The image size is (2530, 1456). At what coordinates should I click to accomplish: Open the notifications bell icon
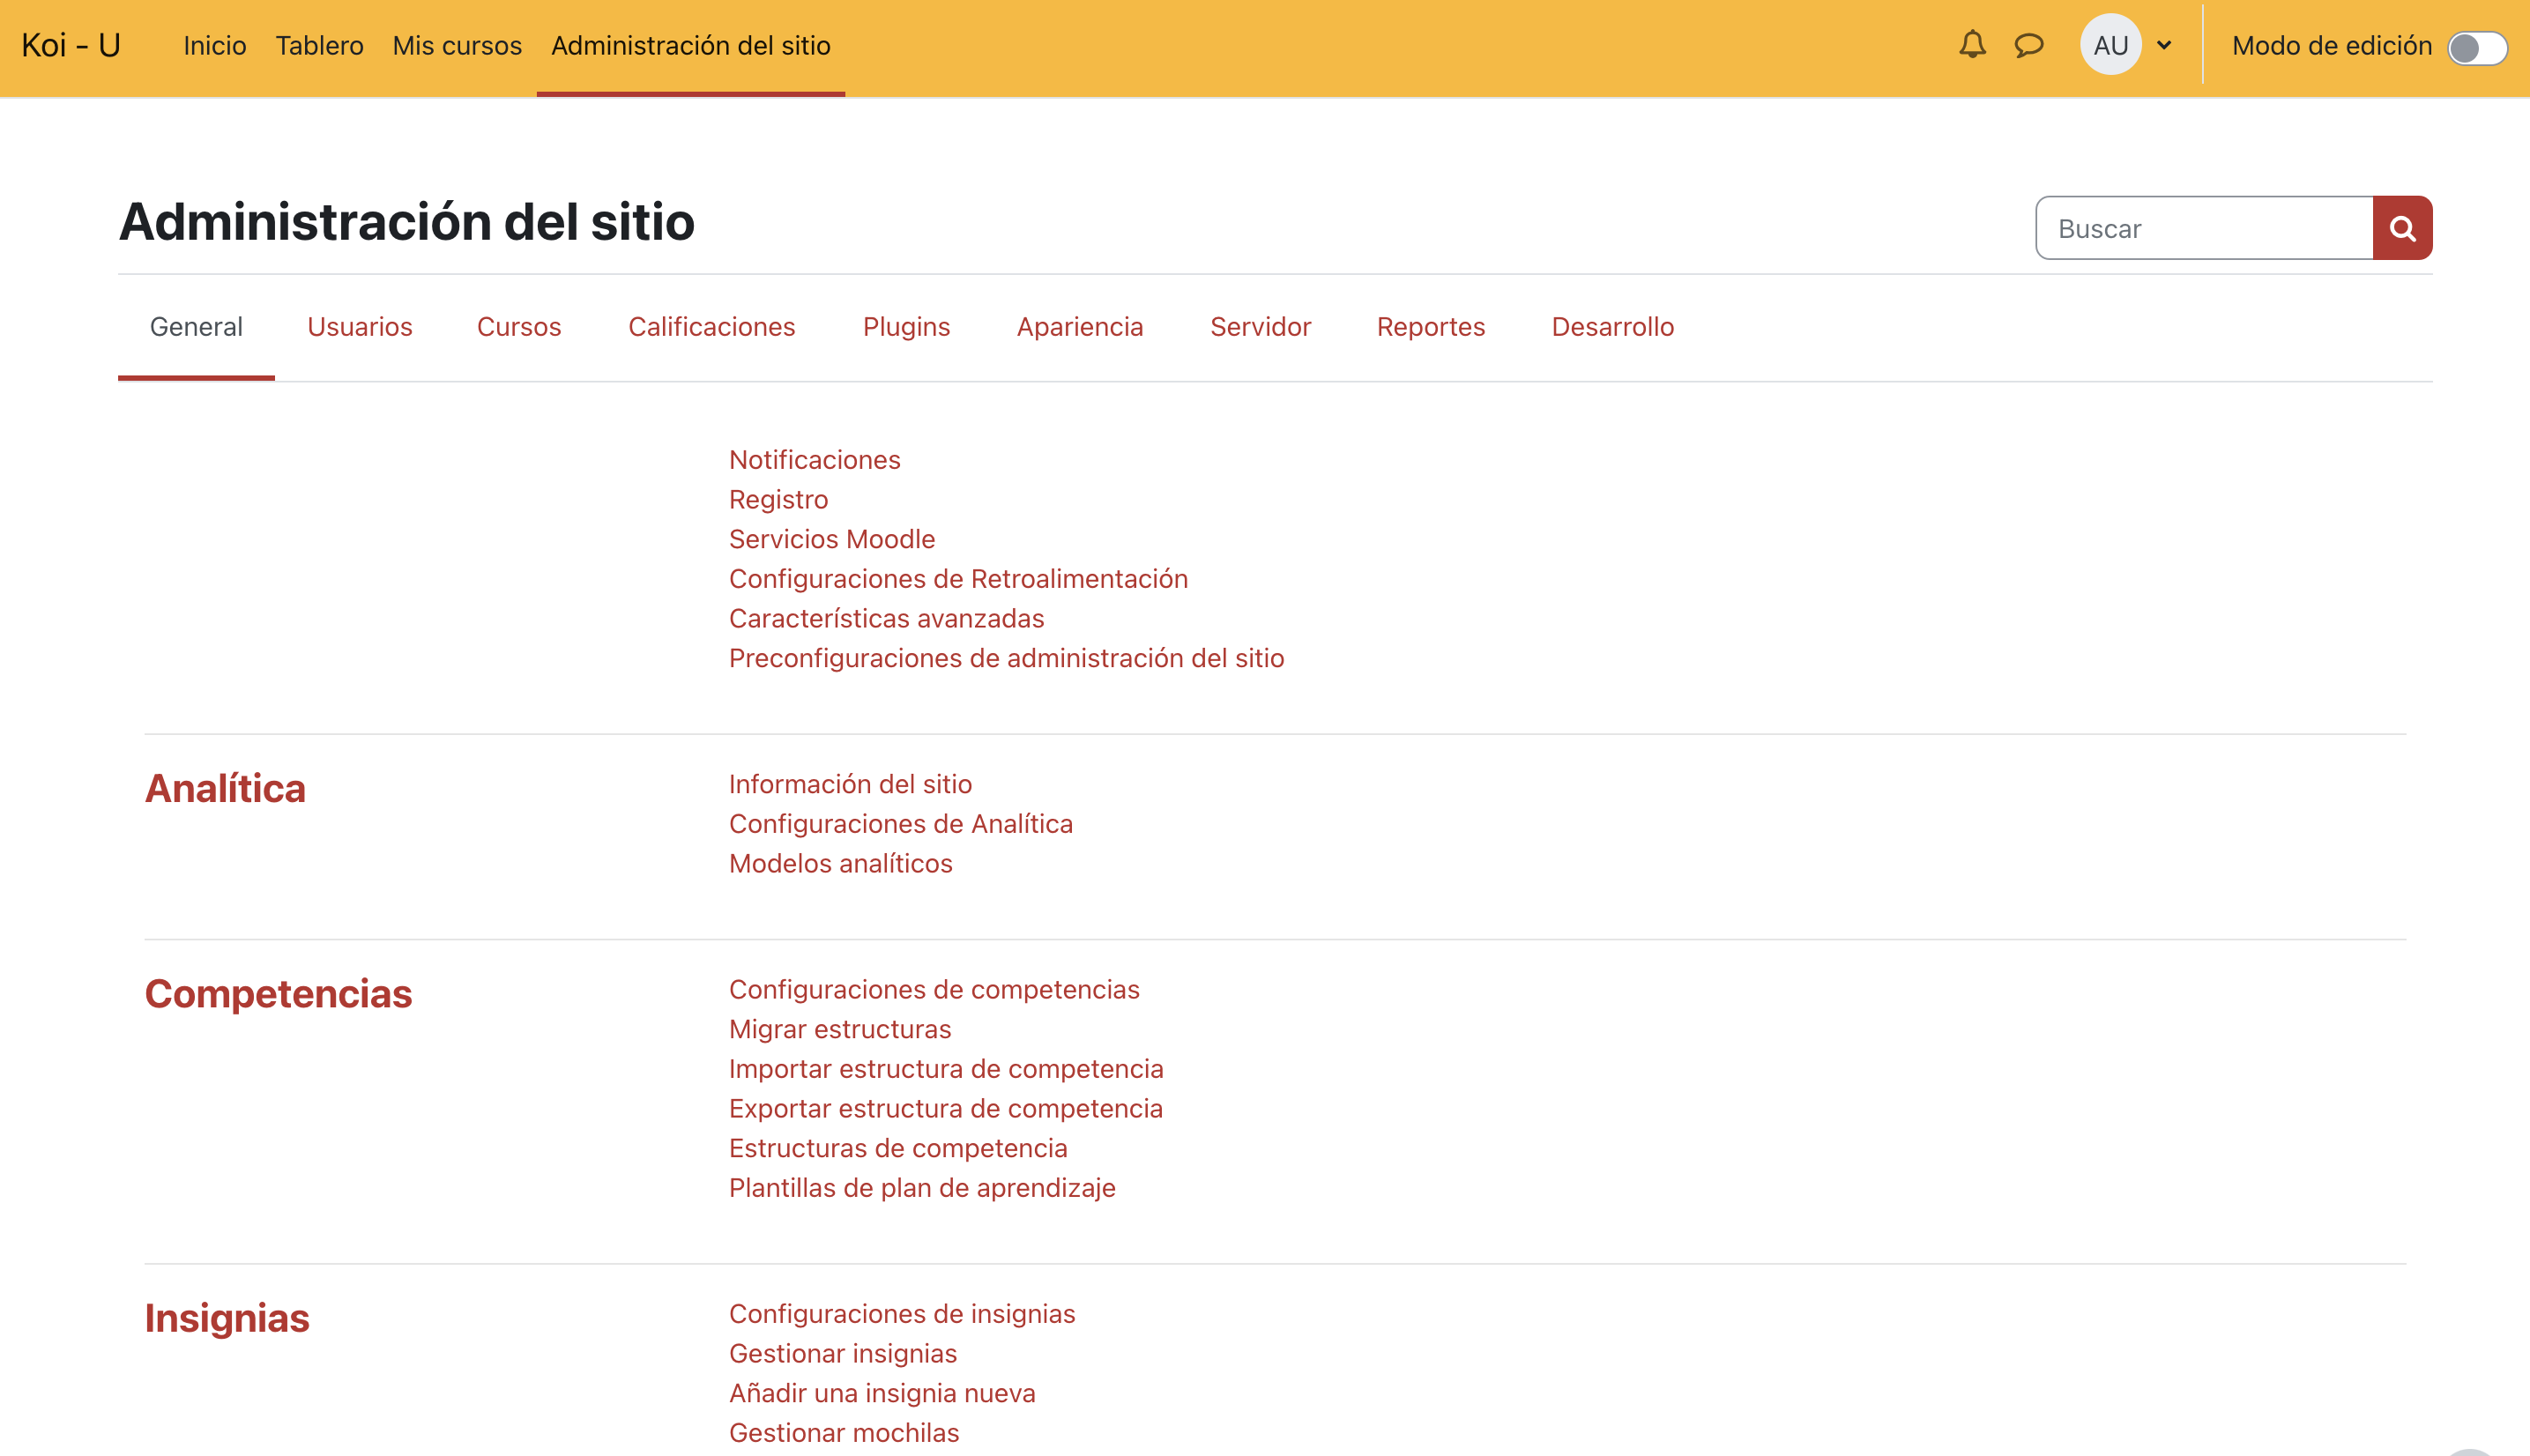(x=1971, y=45)
